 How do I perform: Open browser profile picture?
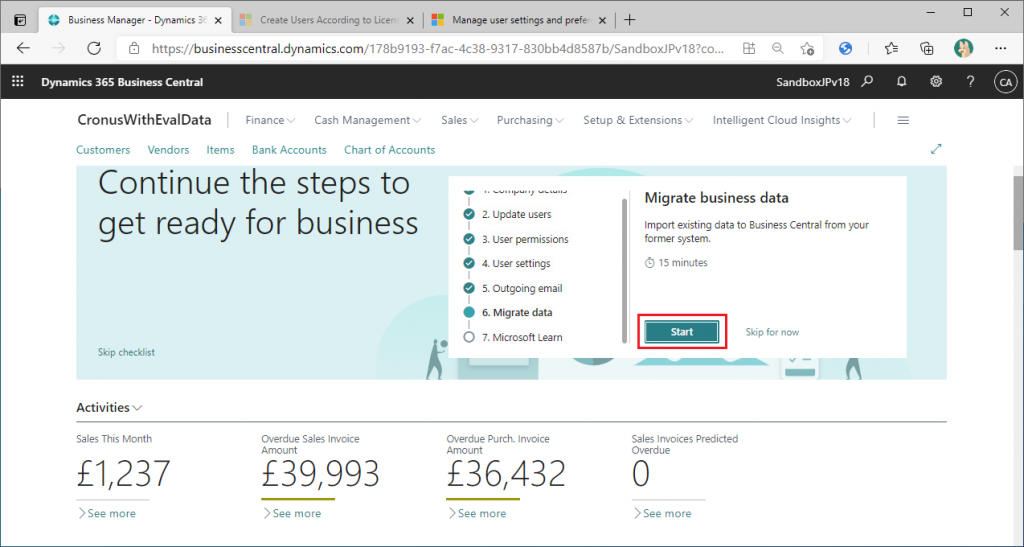coord(963,48)
